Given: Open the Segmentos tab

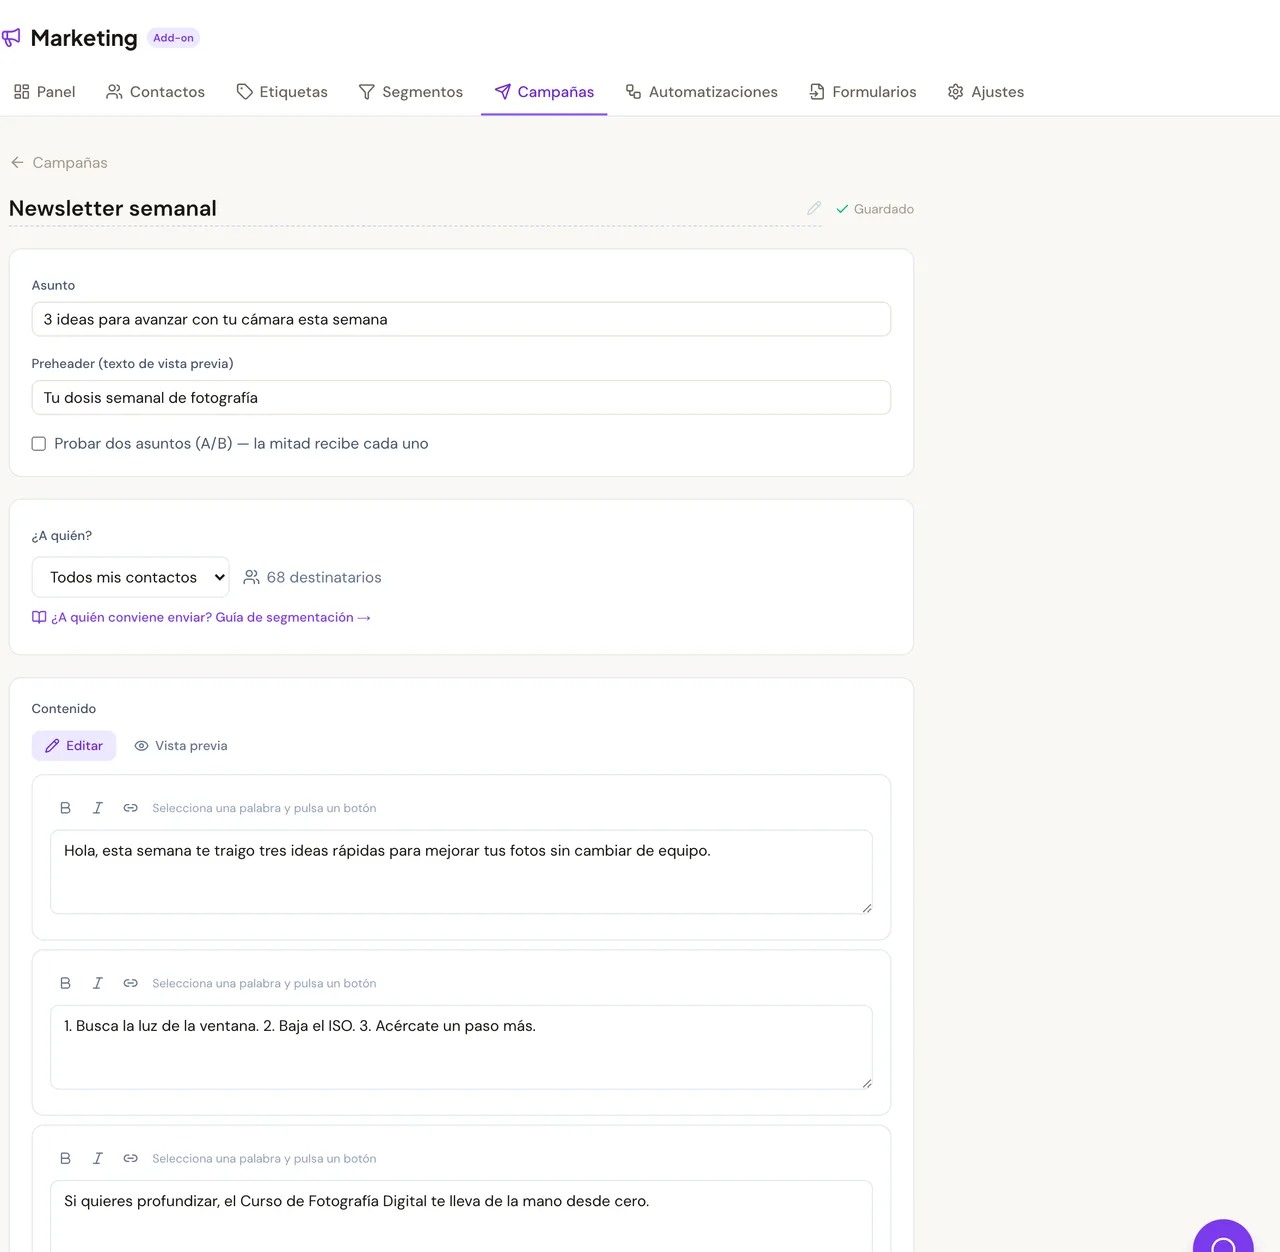Looking at the screenshot, I should (x=410, y=92).
